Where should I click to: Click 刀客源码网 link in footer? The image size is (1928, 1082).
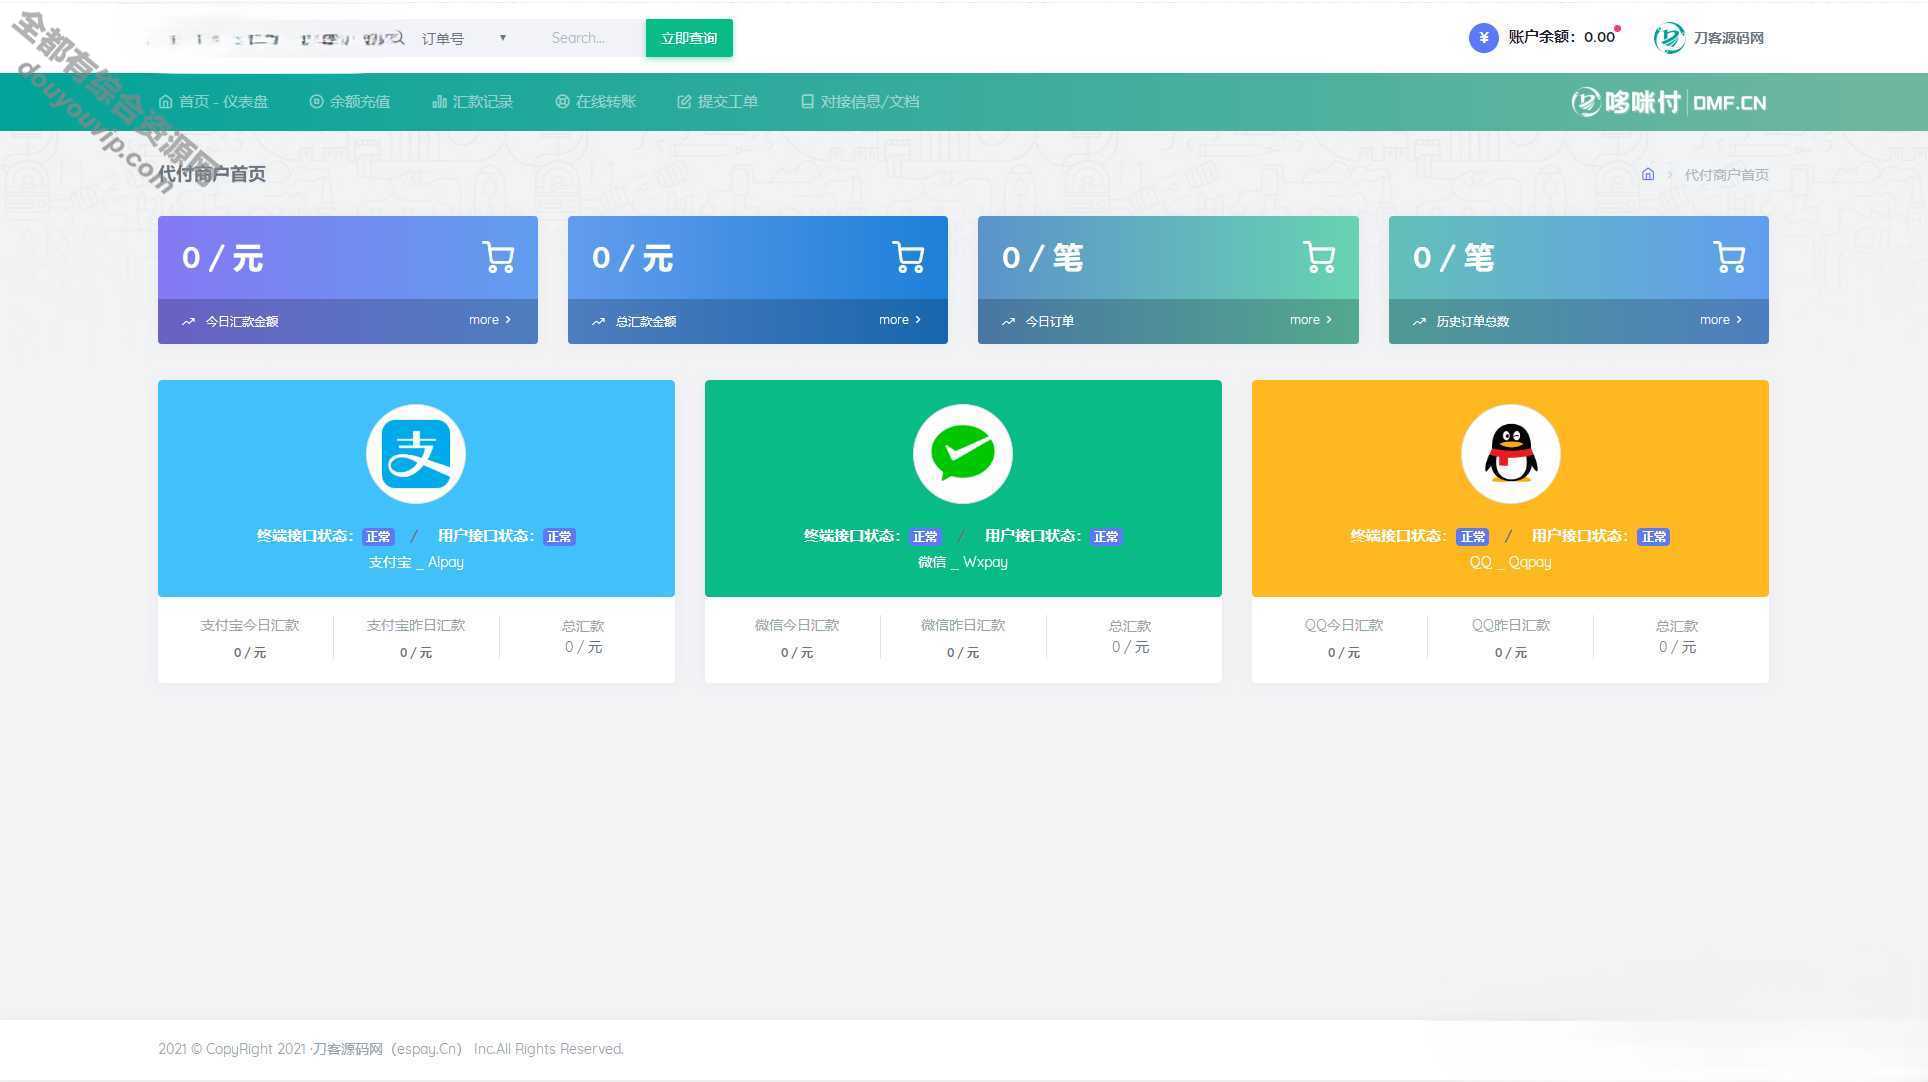(x=347, y=1049)
